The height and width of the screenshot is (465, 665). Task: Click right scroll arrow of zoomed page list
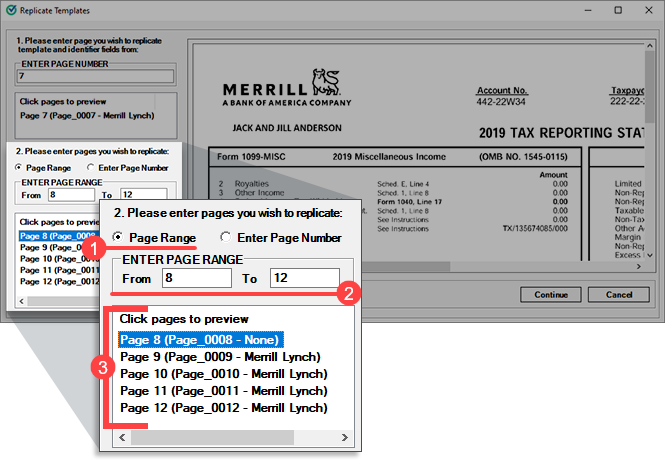click(x=344, y=437)
